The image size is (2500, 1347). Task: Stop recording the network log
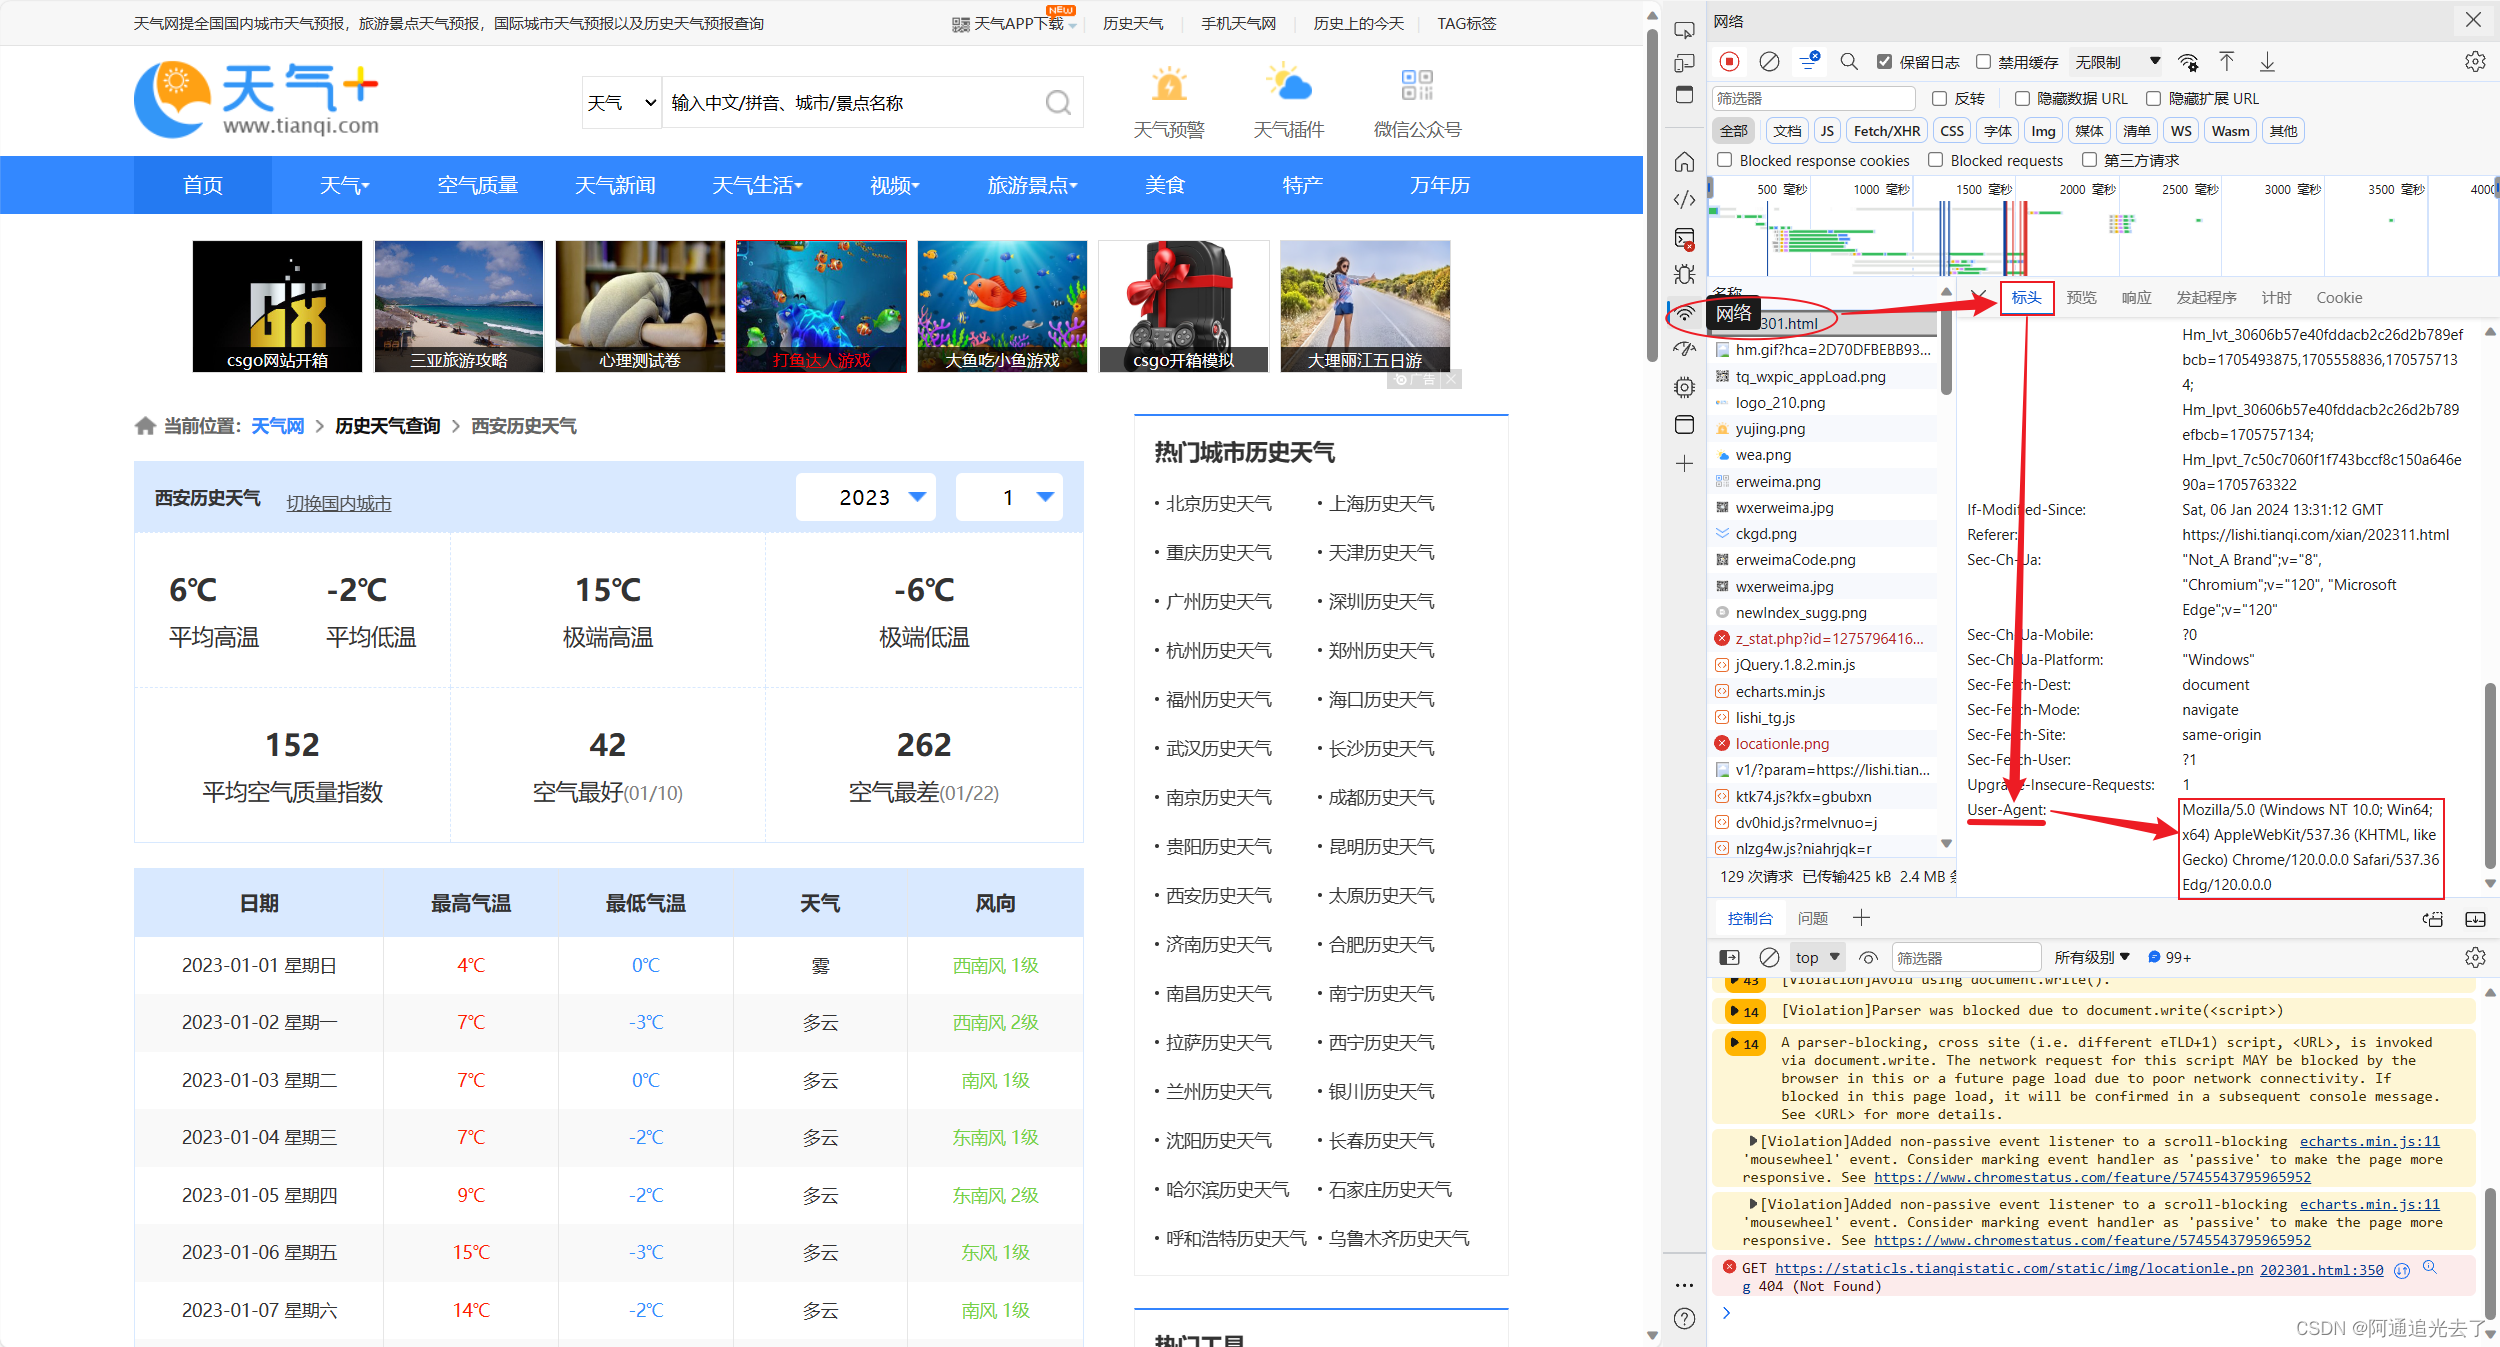(1729, 61)
